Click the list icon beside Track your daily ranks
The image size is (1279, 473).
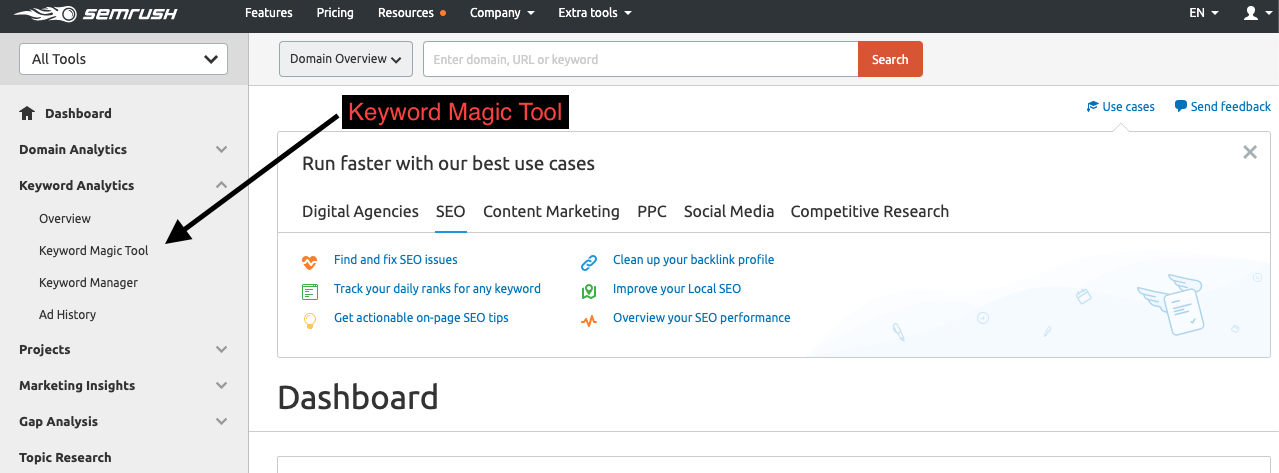310,292
